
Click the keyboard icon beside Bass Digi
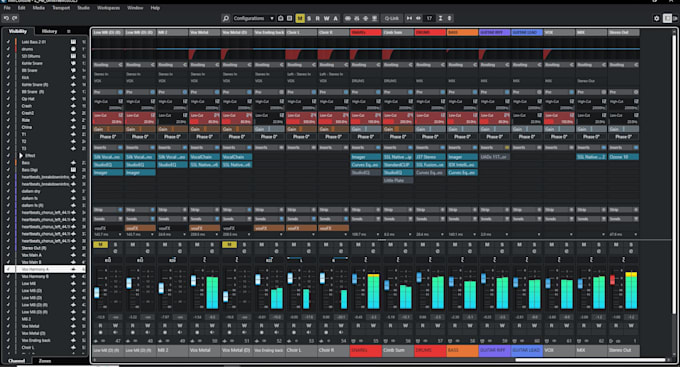(73, 170)
